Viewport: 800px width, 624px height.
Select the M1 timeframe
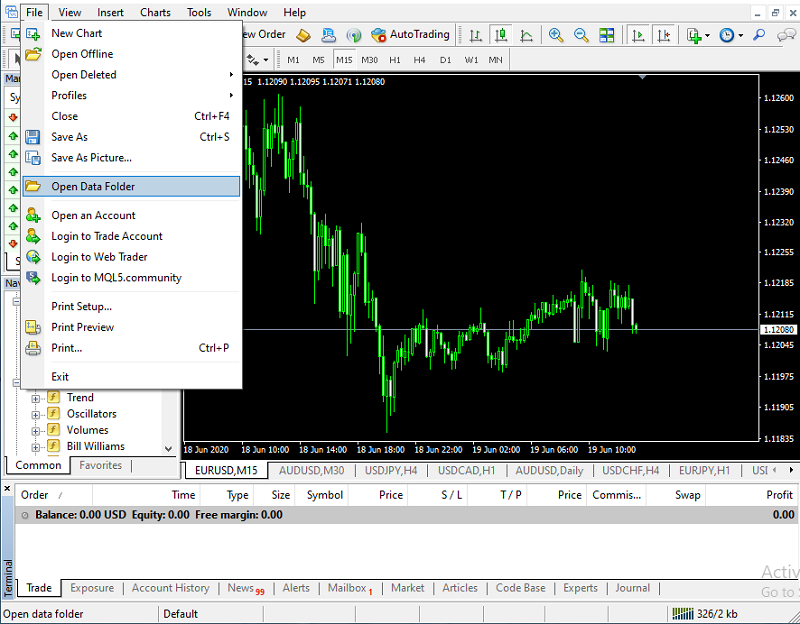click(x=293, y=60)
